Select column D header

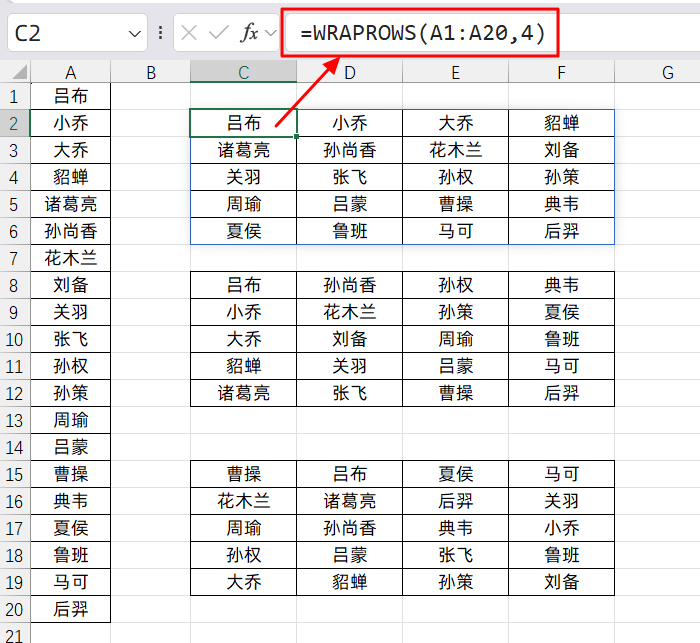point(350,72)
